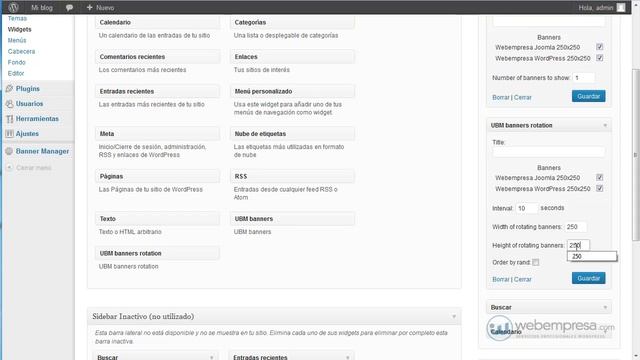Select the Páginas available widget
The width and height of the screenshot is (640, 360).
click(x=158, y=176)
